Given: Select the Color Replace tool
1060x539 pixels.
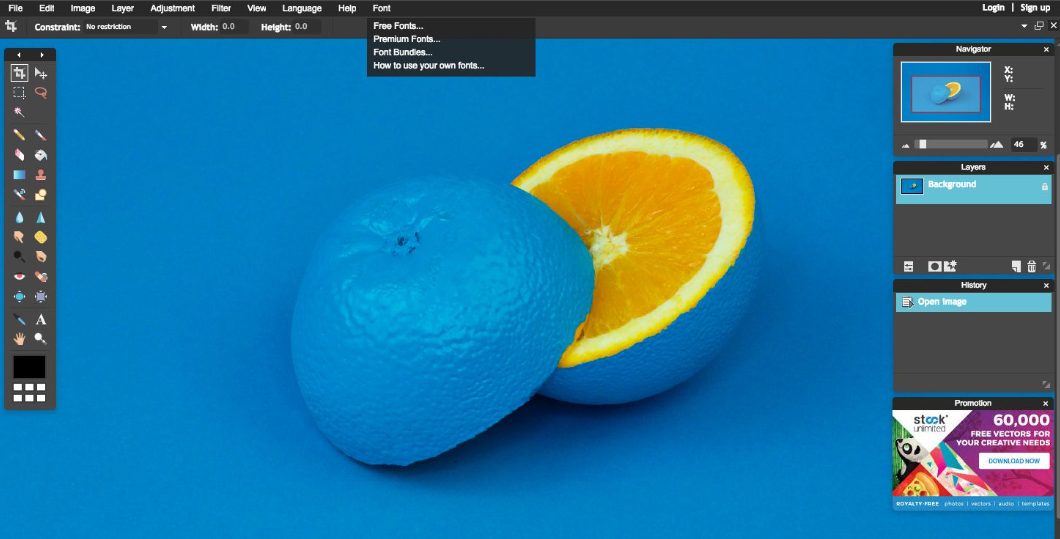Looking at the screenshot, I should [x=20, y=195].
